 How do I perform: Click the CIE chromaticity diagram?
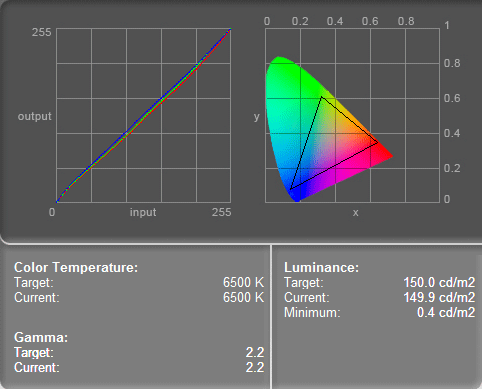(x=352, y=115)
